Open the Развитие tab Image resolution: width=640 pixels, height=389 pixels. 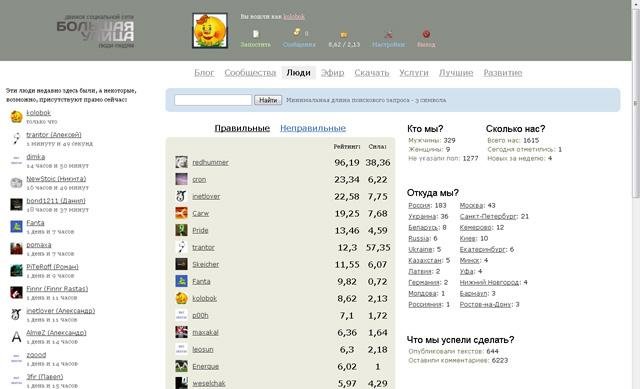pos(503,73)
